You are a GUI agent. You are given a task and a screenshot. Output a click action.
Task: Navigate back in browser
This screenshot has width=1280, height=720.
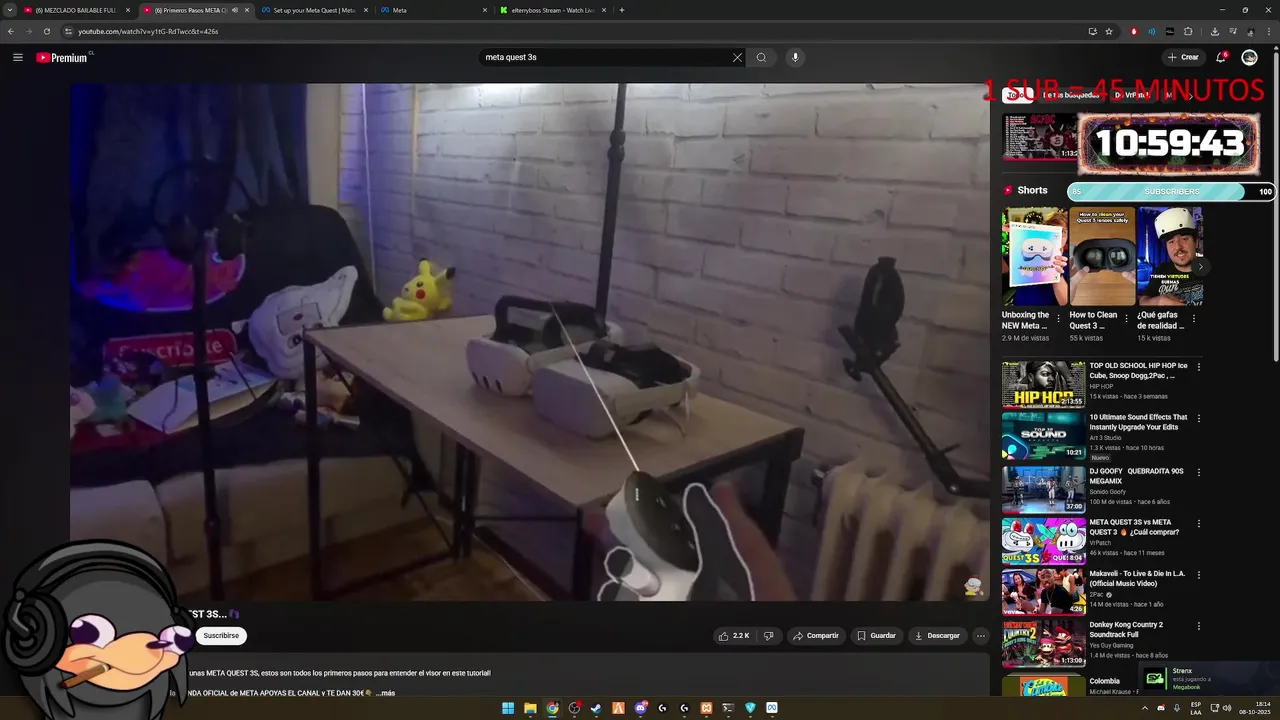11,31
